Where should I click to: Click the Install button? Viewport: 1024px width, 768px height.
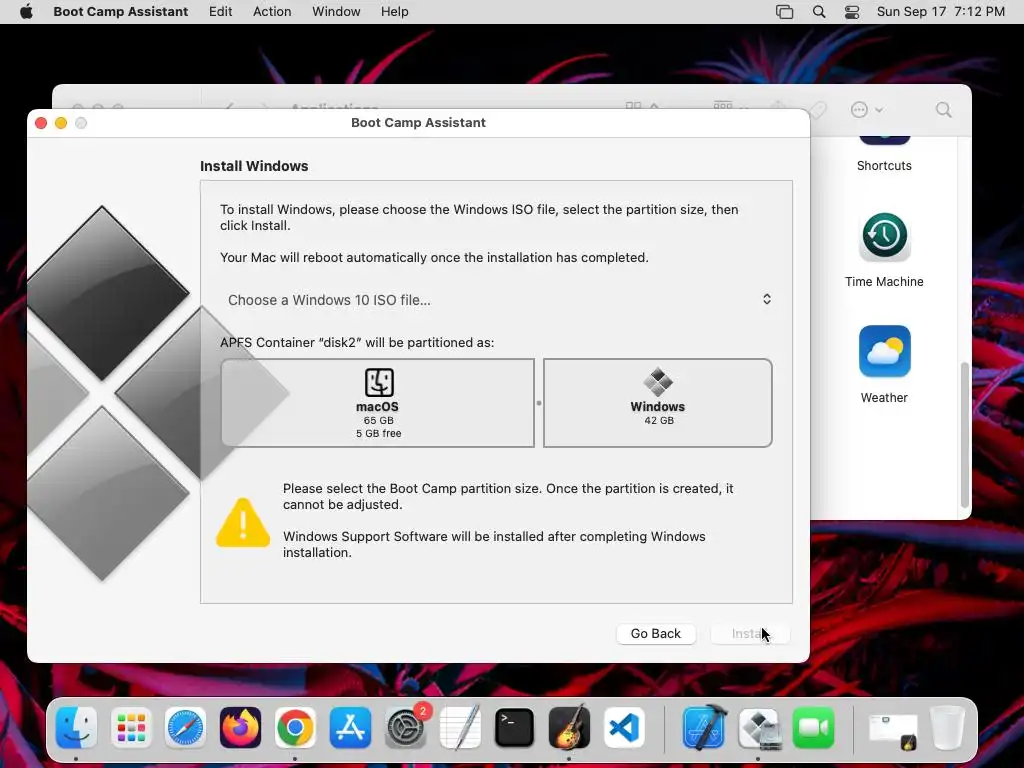click(750, 633)
